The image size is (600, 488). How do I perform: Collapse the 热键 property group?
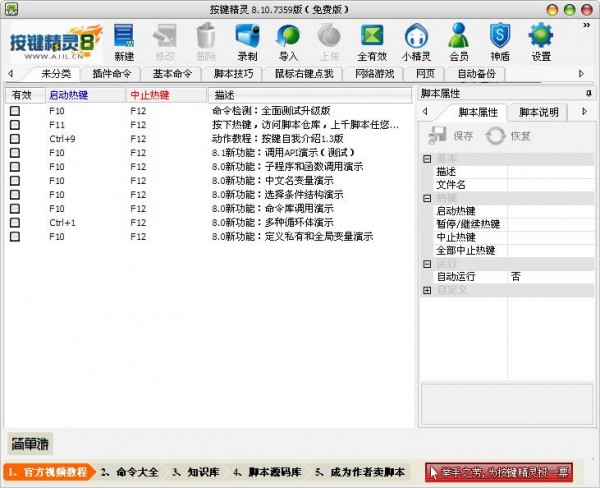pos(427,198)
